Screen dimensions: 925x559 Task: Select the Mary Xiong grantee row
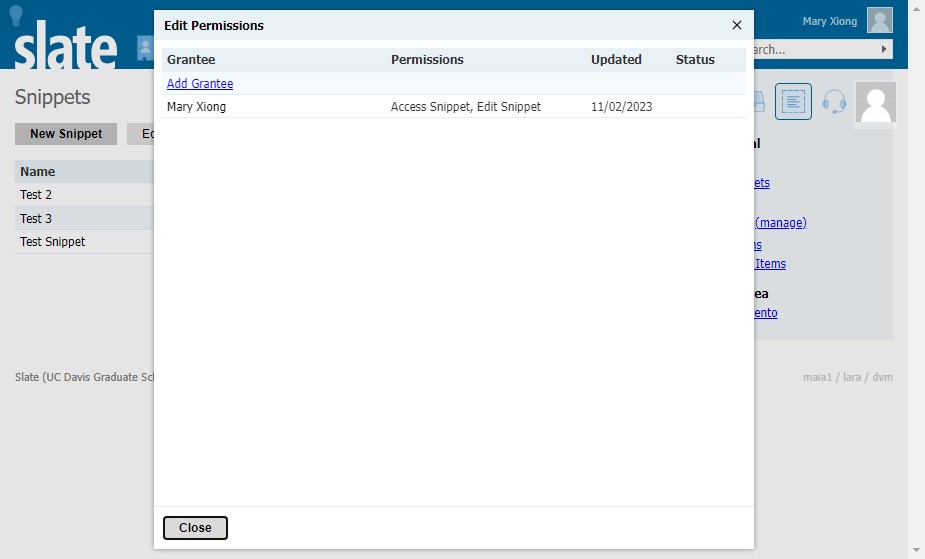(x=454, y=107)
